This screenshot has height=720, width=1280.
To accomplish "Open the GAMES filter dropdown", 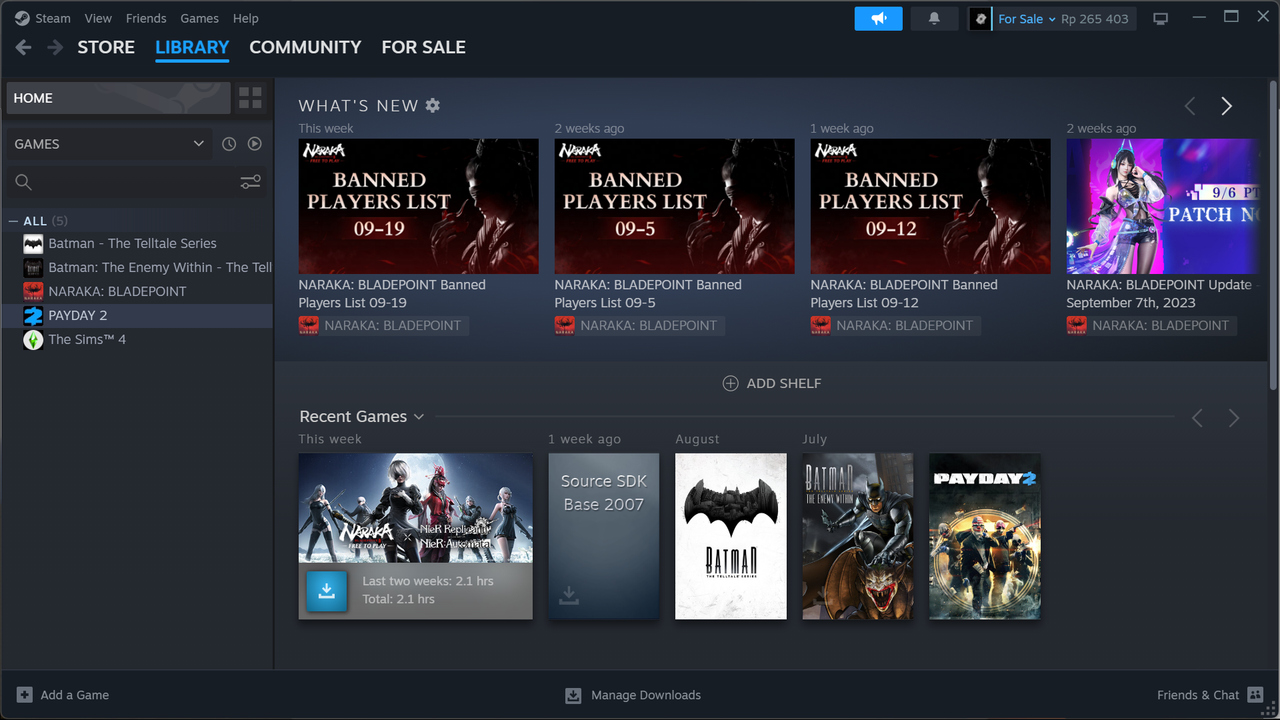I will point(109,144).
